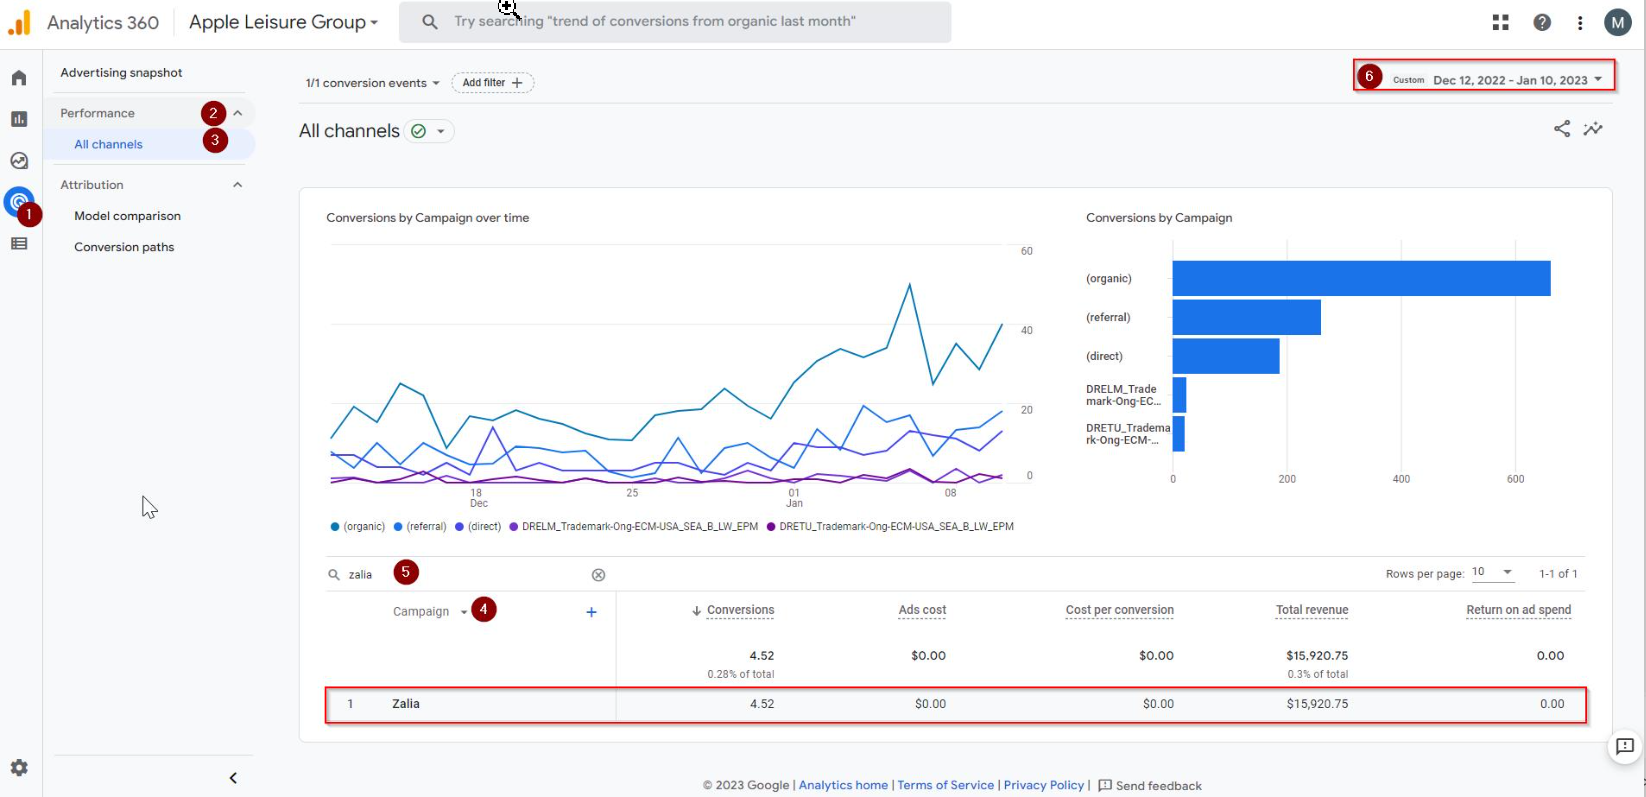Image resolution: width=1646 pixels, height=797 pixels.
Task: Click the share report icon
Action: pos(1561,129)
